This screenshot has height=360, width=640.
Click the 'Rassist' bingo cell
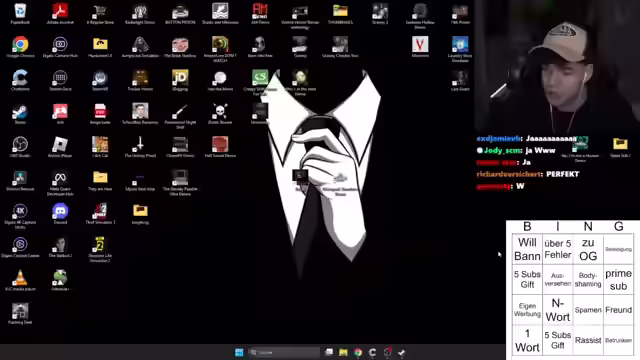[x=588, y=340]
